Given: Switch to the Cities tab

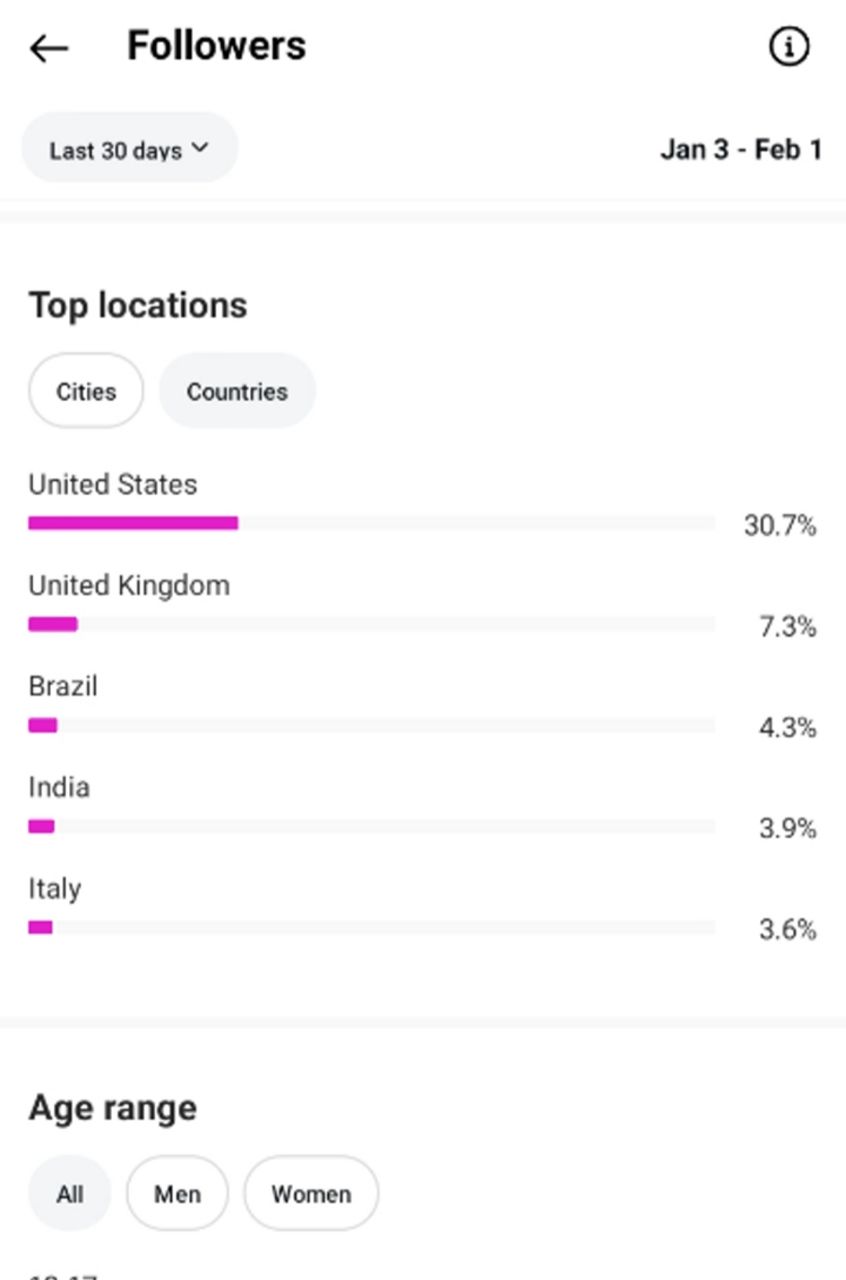Looking at the screenshot, I should (x=86, y=391).
